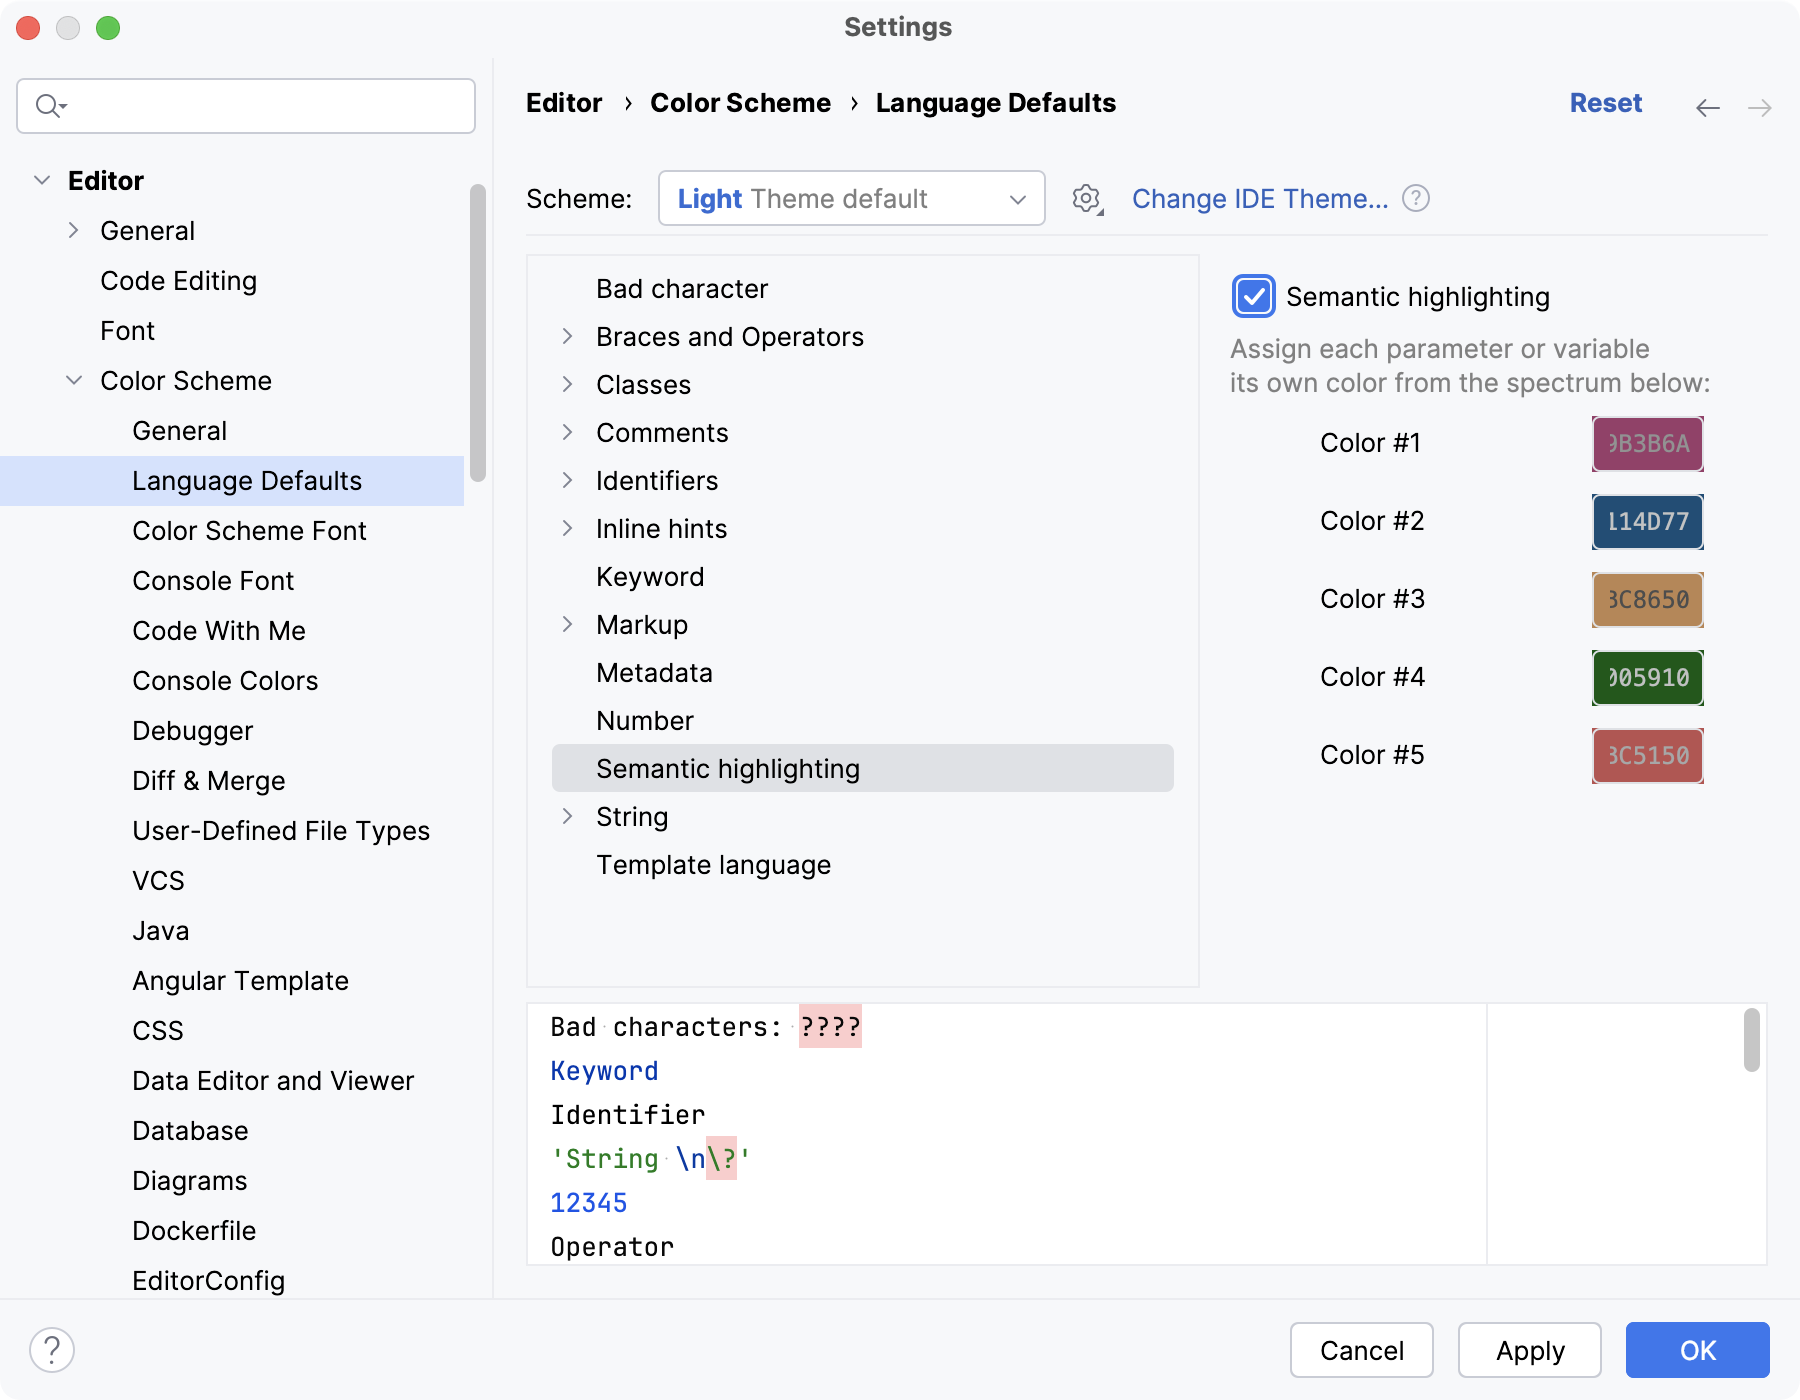Change the Color #3 swatch
1800x1400 pixels.
(x=1646, y=599)
